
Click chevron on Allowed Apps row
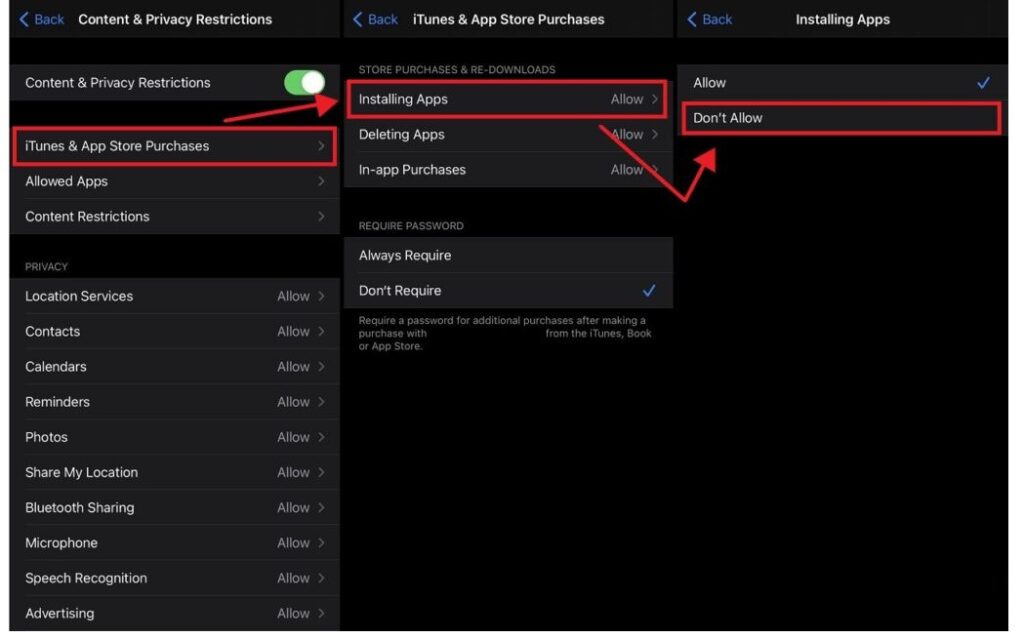(x=321, y=182)
